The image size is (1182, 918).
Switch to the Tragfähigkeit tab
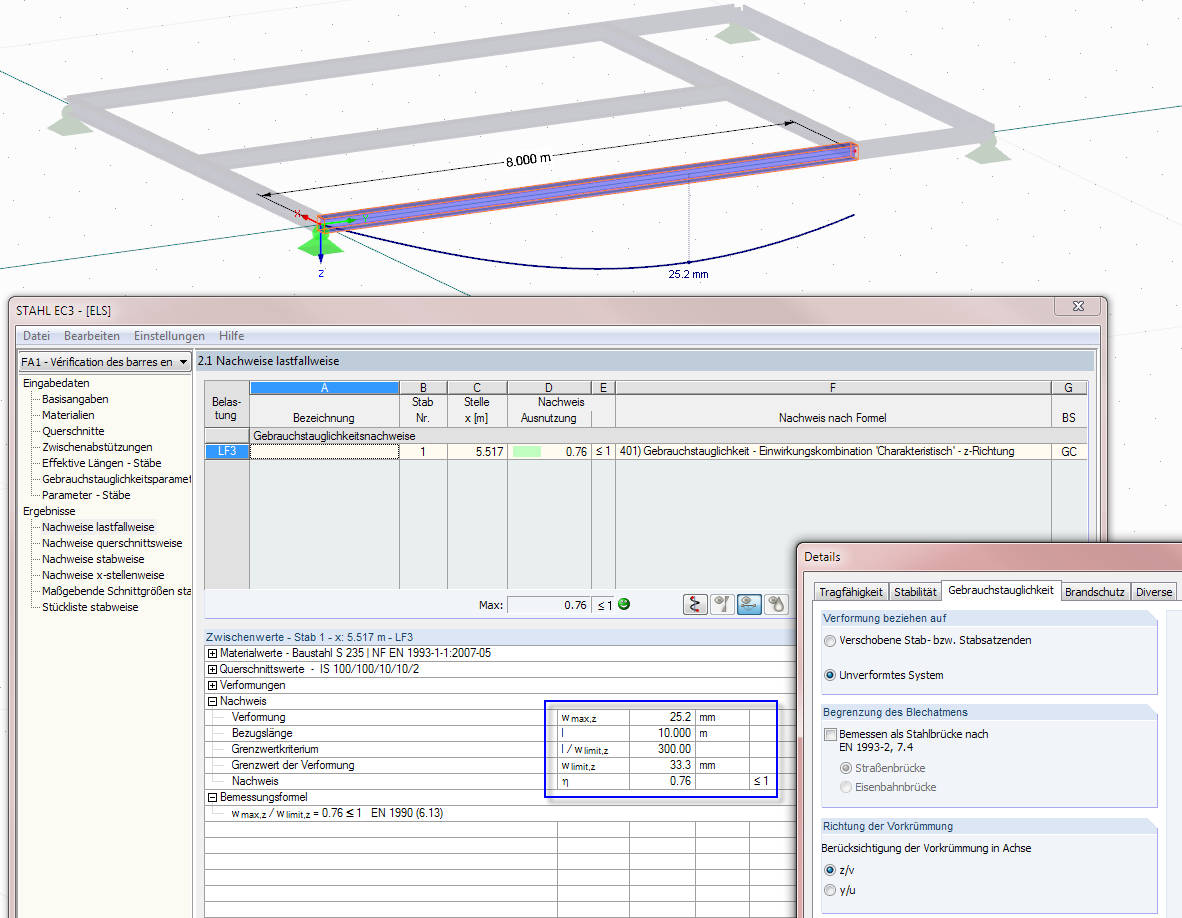coord(850,592)
